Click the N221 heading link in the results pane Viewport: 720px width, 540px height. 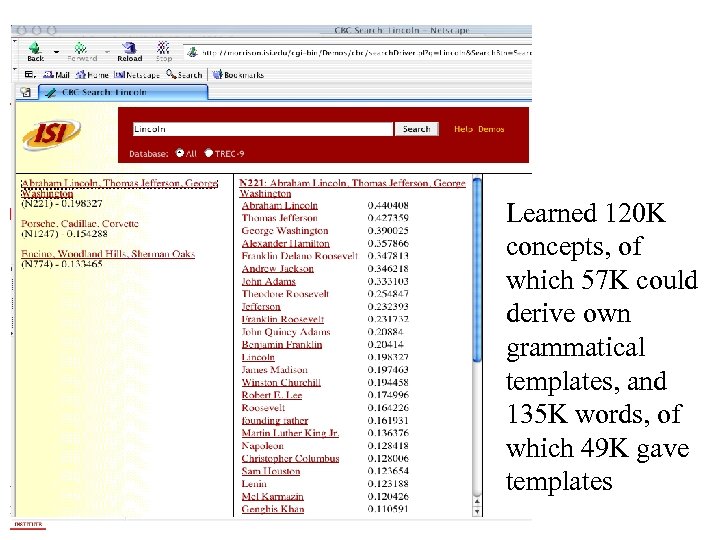tap(352, 188)
